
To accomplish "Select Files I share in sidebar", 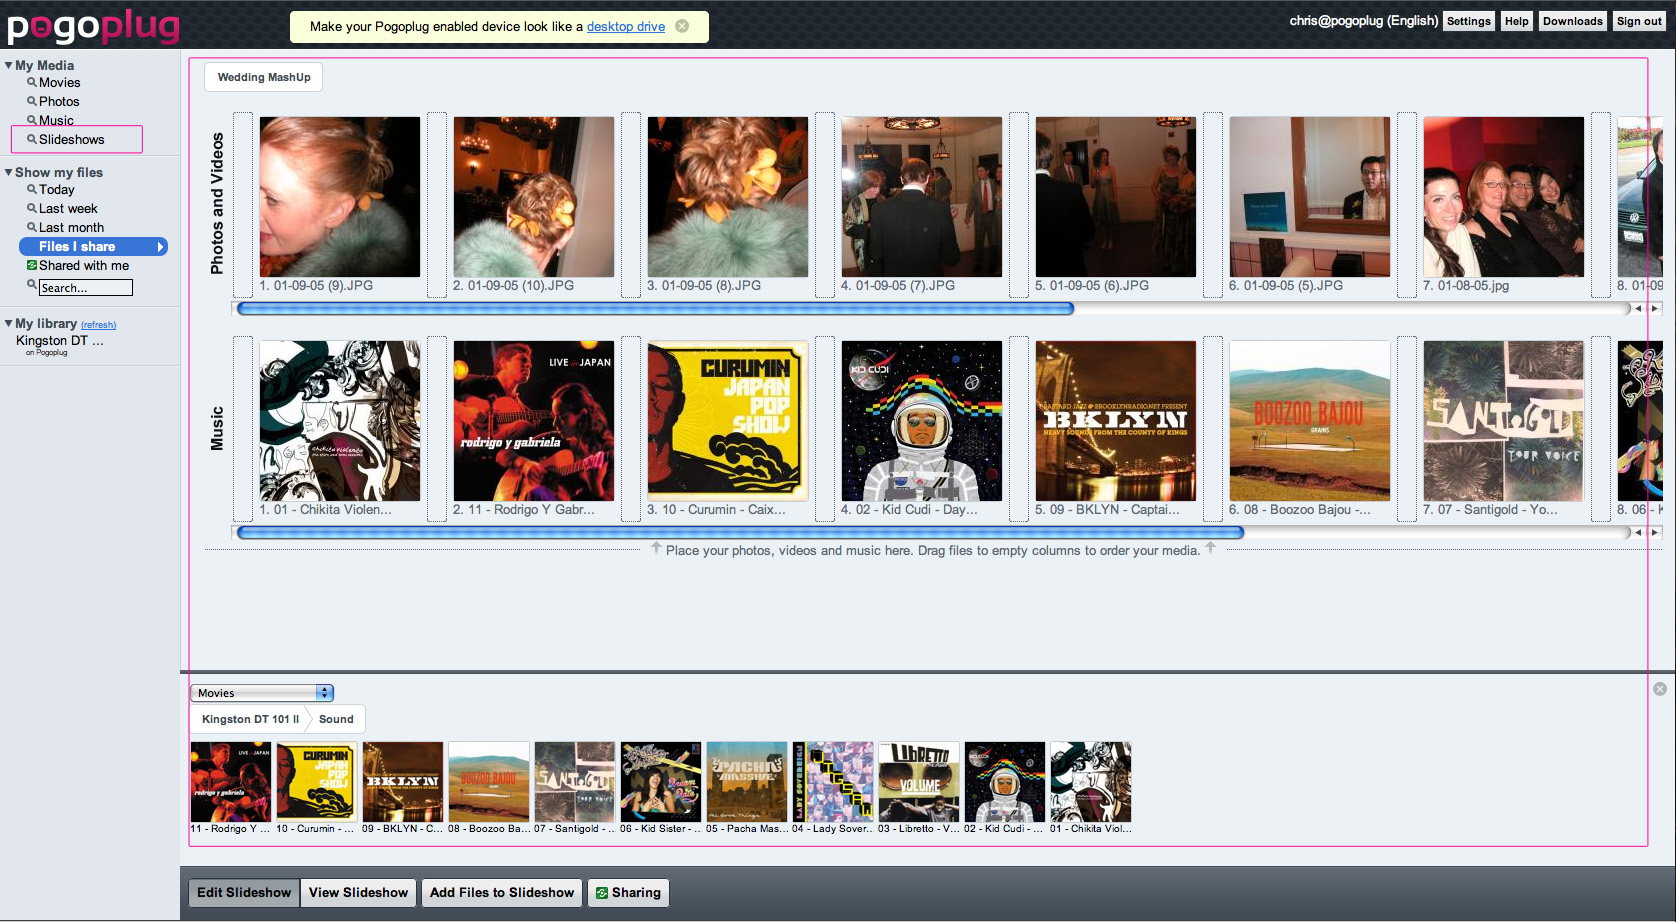I will point(92,247).
